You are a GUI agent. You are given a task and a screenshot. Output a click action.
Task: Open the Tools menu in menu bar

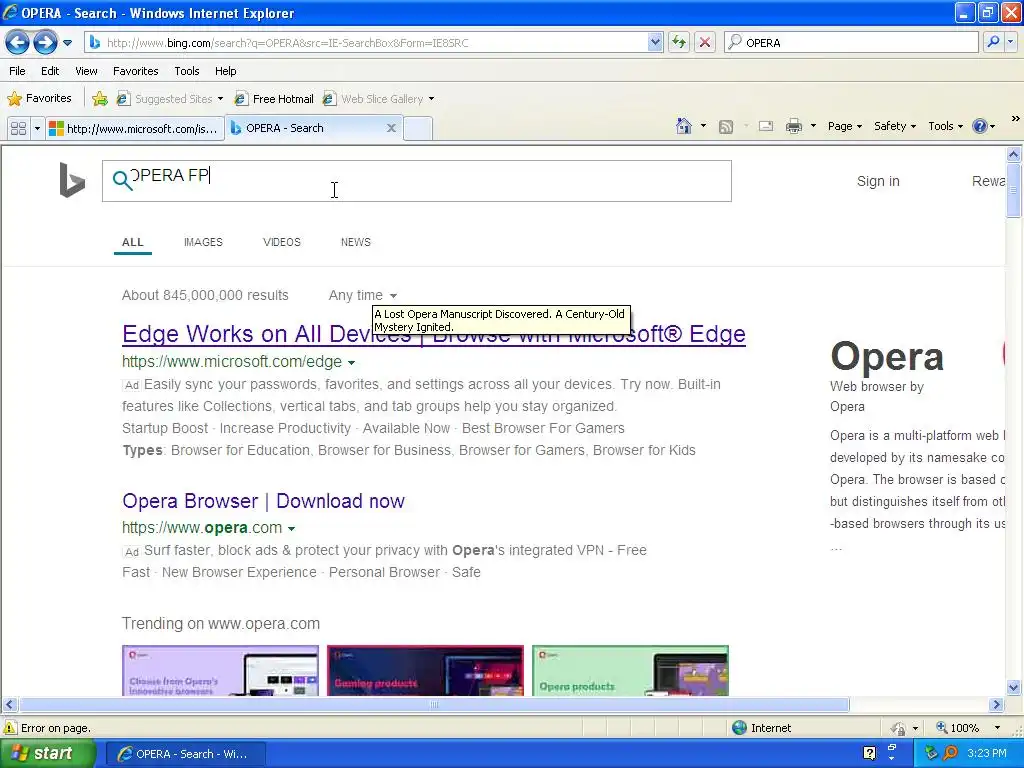(x=187, y=71)
